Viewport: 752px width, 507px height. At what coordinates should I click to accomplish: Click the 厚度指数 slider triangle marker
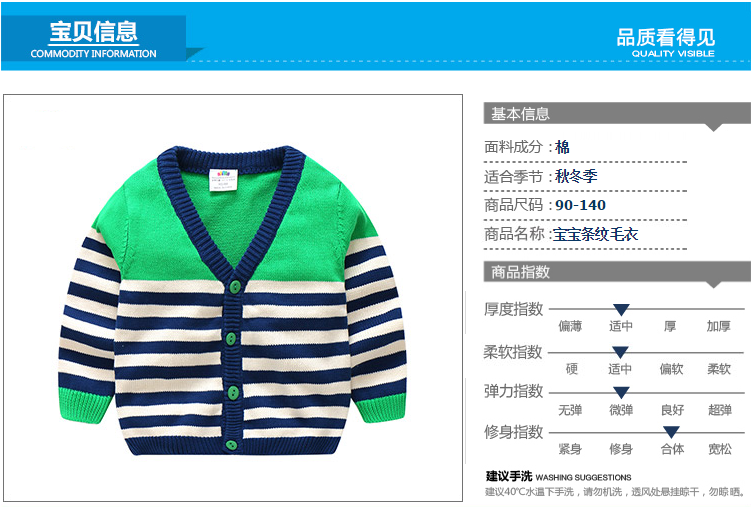621,309
